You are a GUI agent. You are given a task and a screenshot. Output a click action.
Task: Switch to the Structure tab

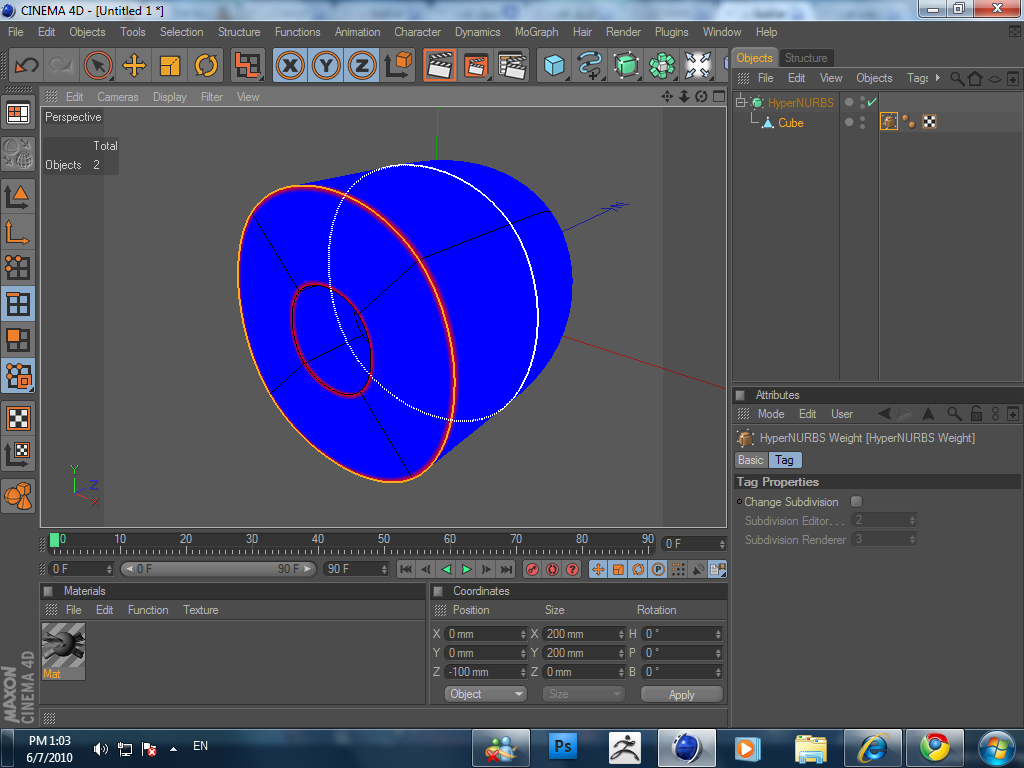tap(806, 58)
